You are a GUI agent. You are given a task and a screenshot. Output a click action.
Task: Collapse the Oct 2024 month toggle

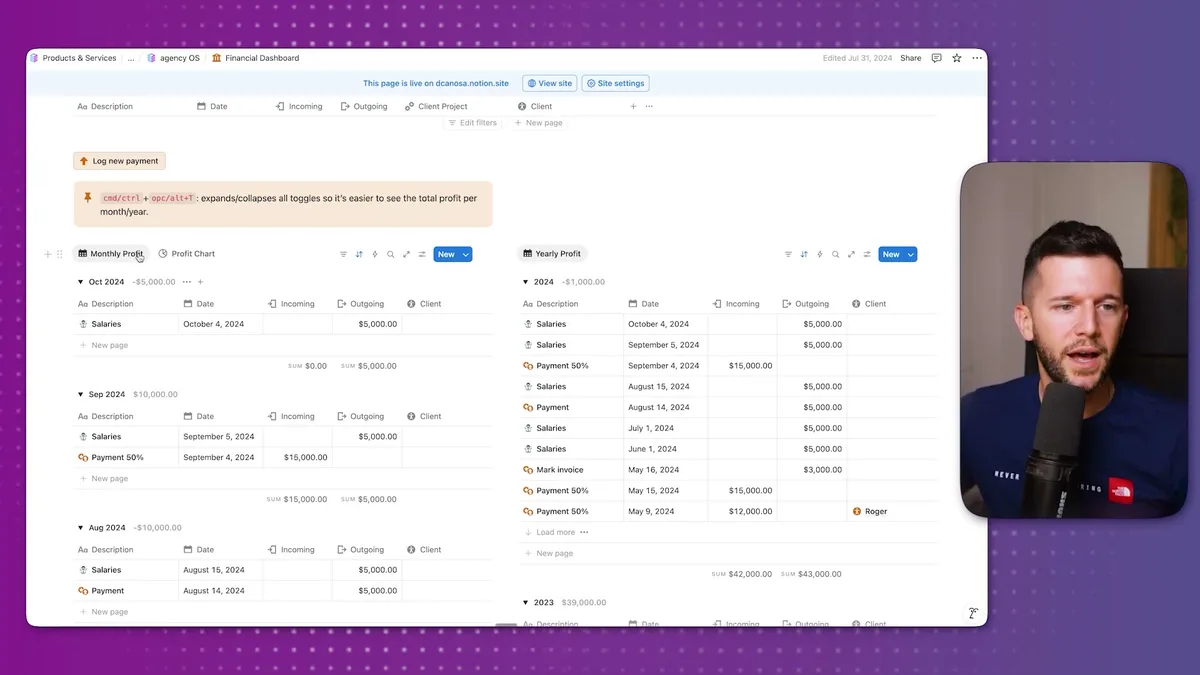(80, 282)
